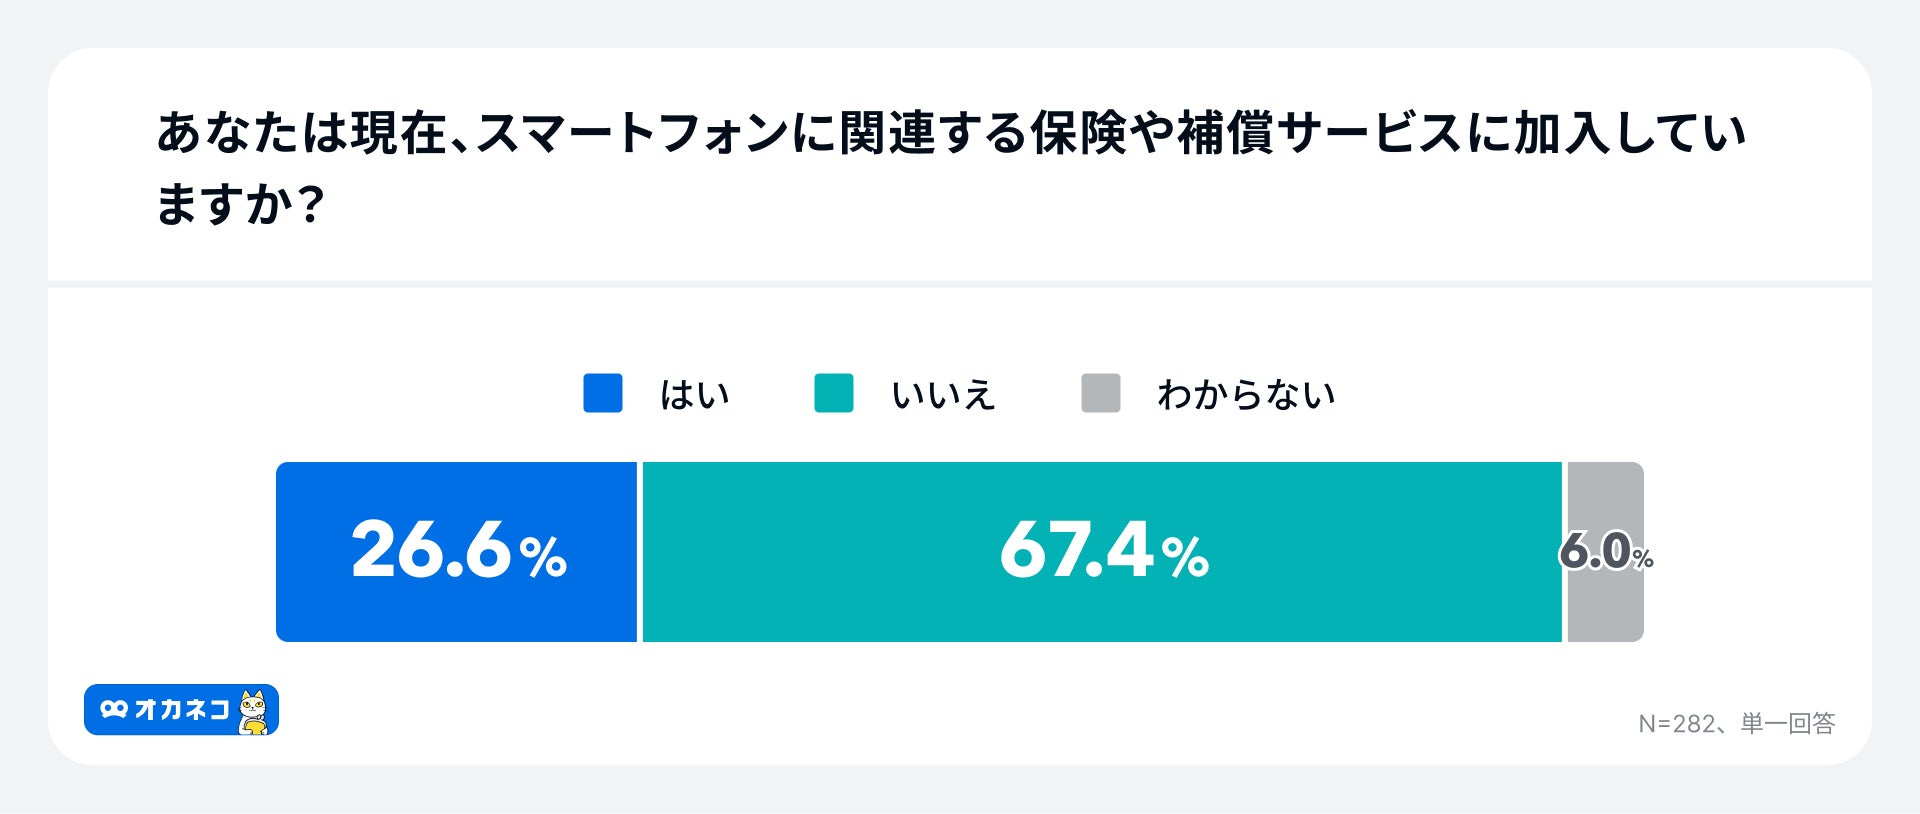
Task: Select the はい legend label
Action: (694, 395)
